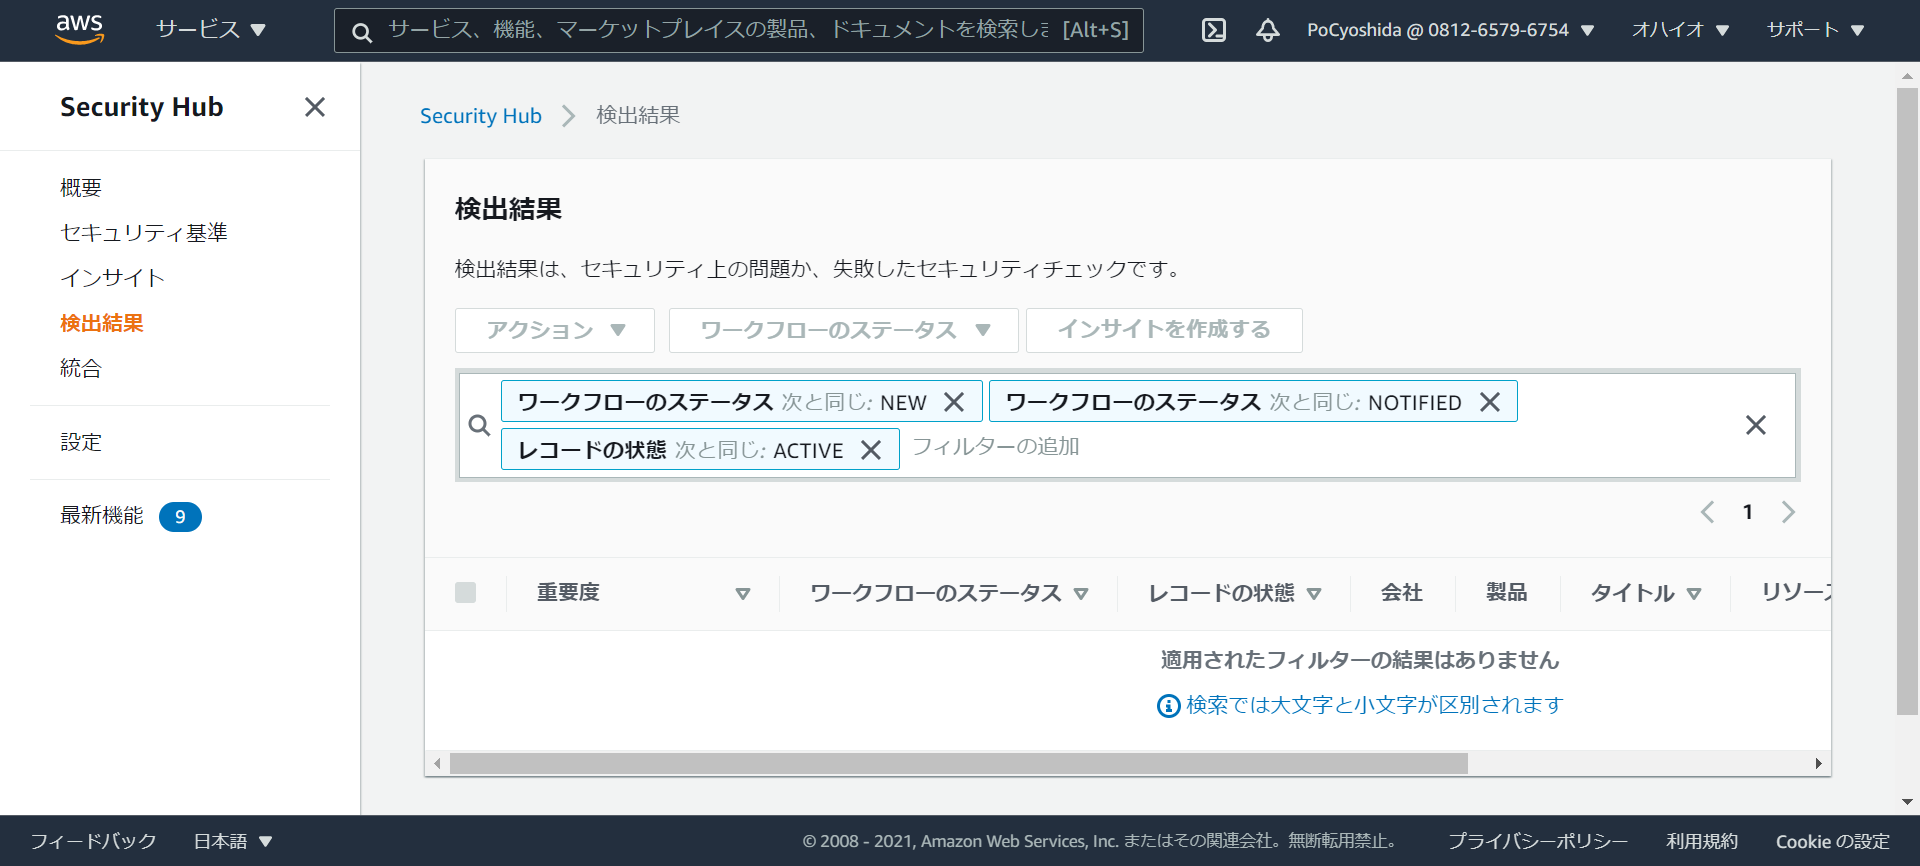Click the filter search magnifier icon
Image resolution: width=1920 pixels, height=866 pixels.
click(x=479, y=426)
